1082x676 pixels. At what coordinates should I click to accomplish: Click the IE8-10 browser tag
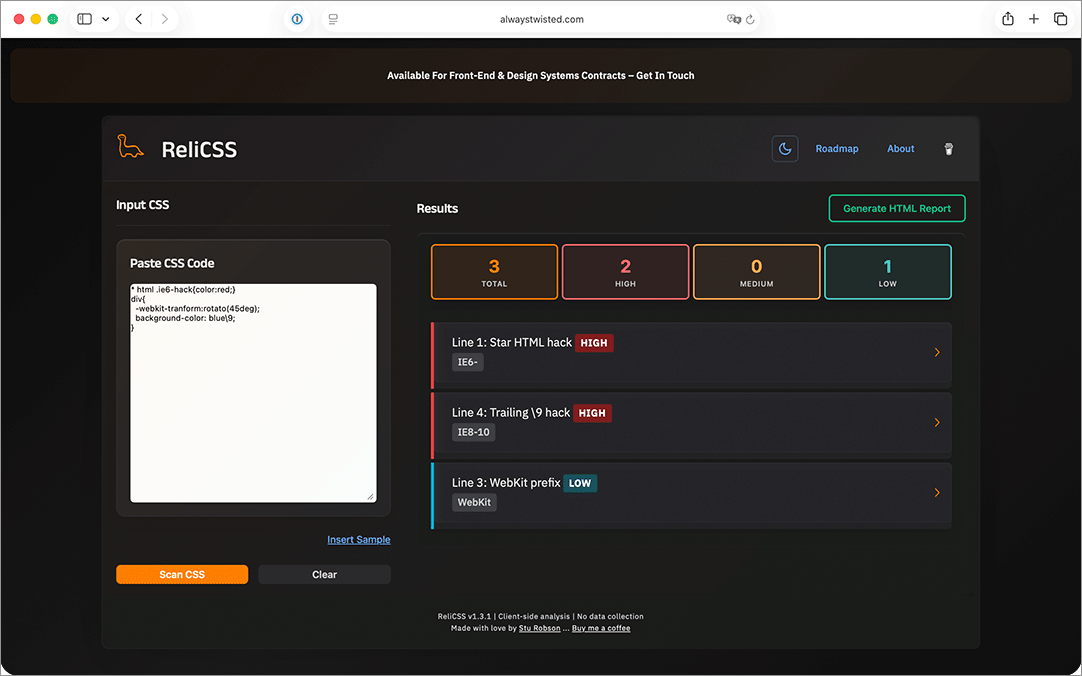click(473, 433)
